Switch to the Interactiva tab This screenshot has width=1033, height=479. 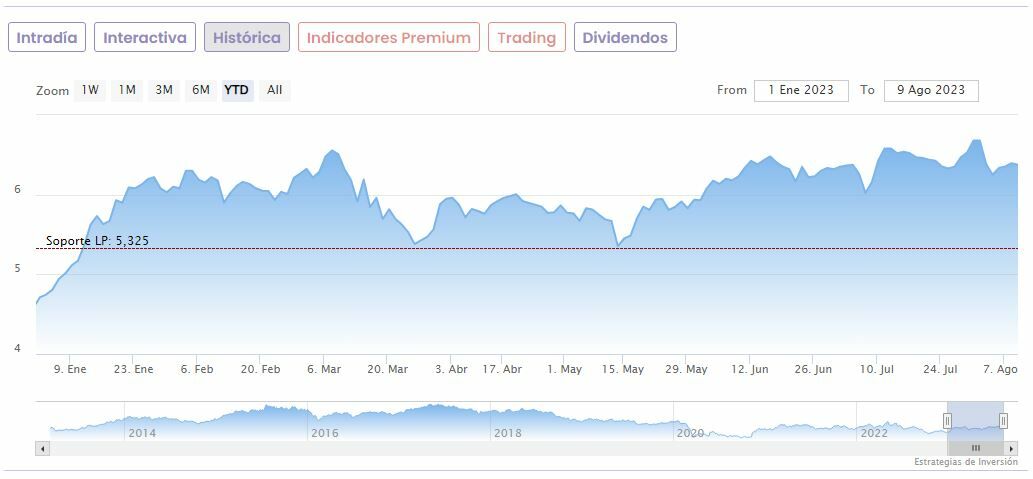tap(145, 38)
